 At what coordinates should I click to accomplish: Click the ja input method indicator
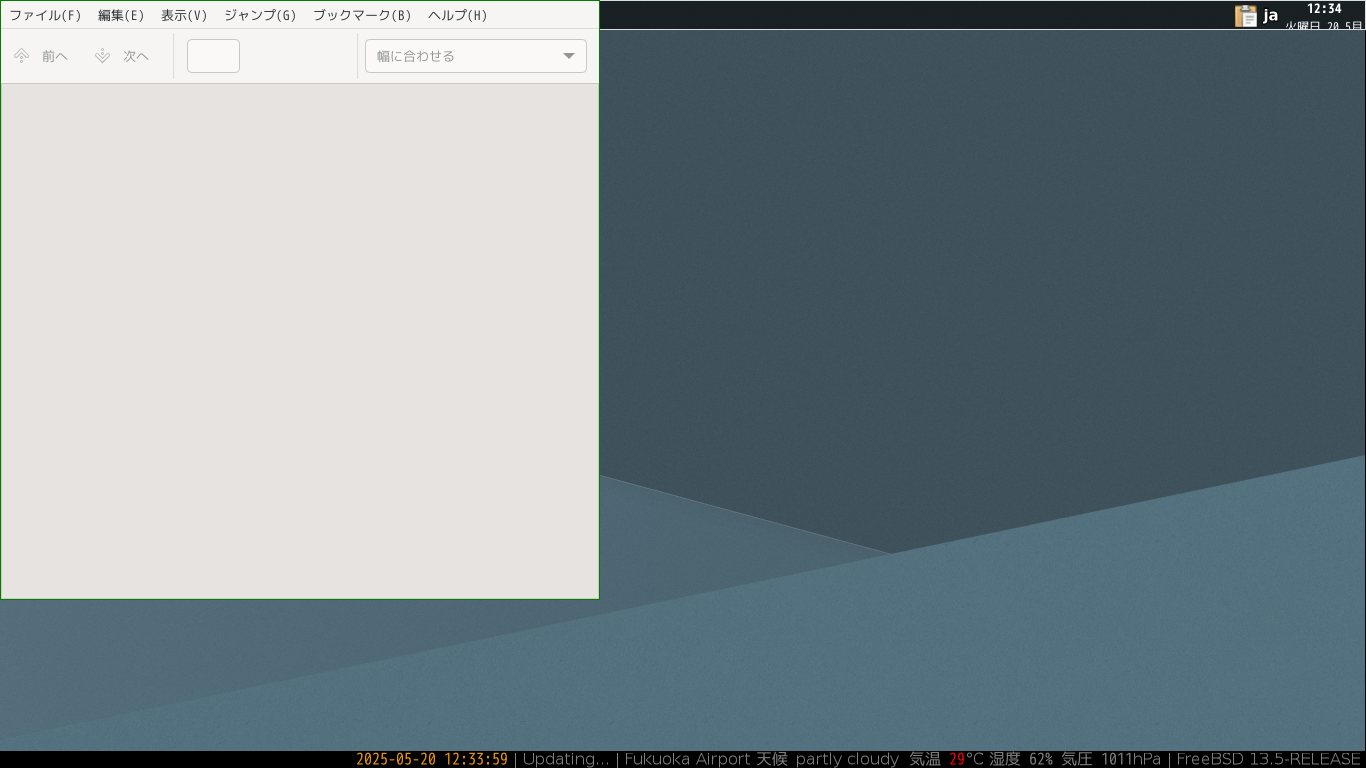click(x=1271, y=15)
